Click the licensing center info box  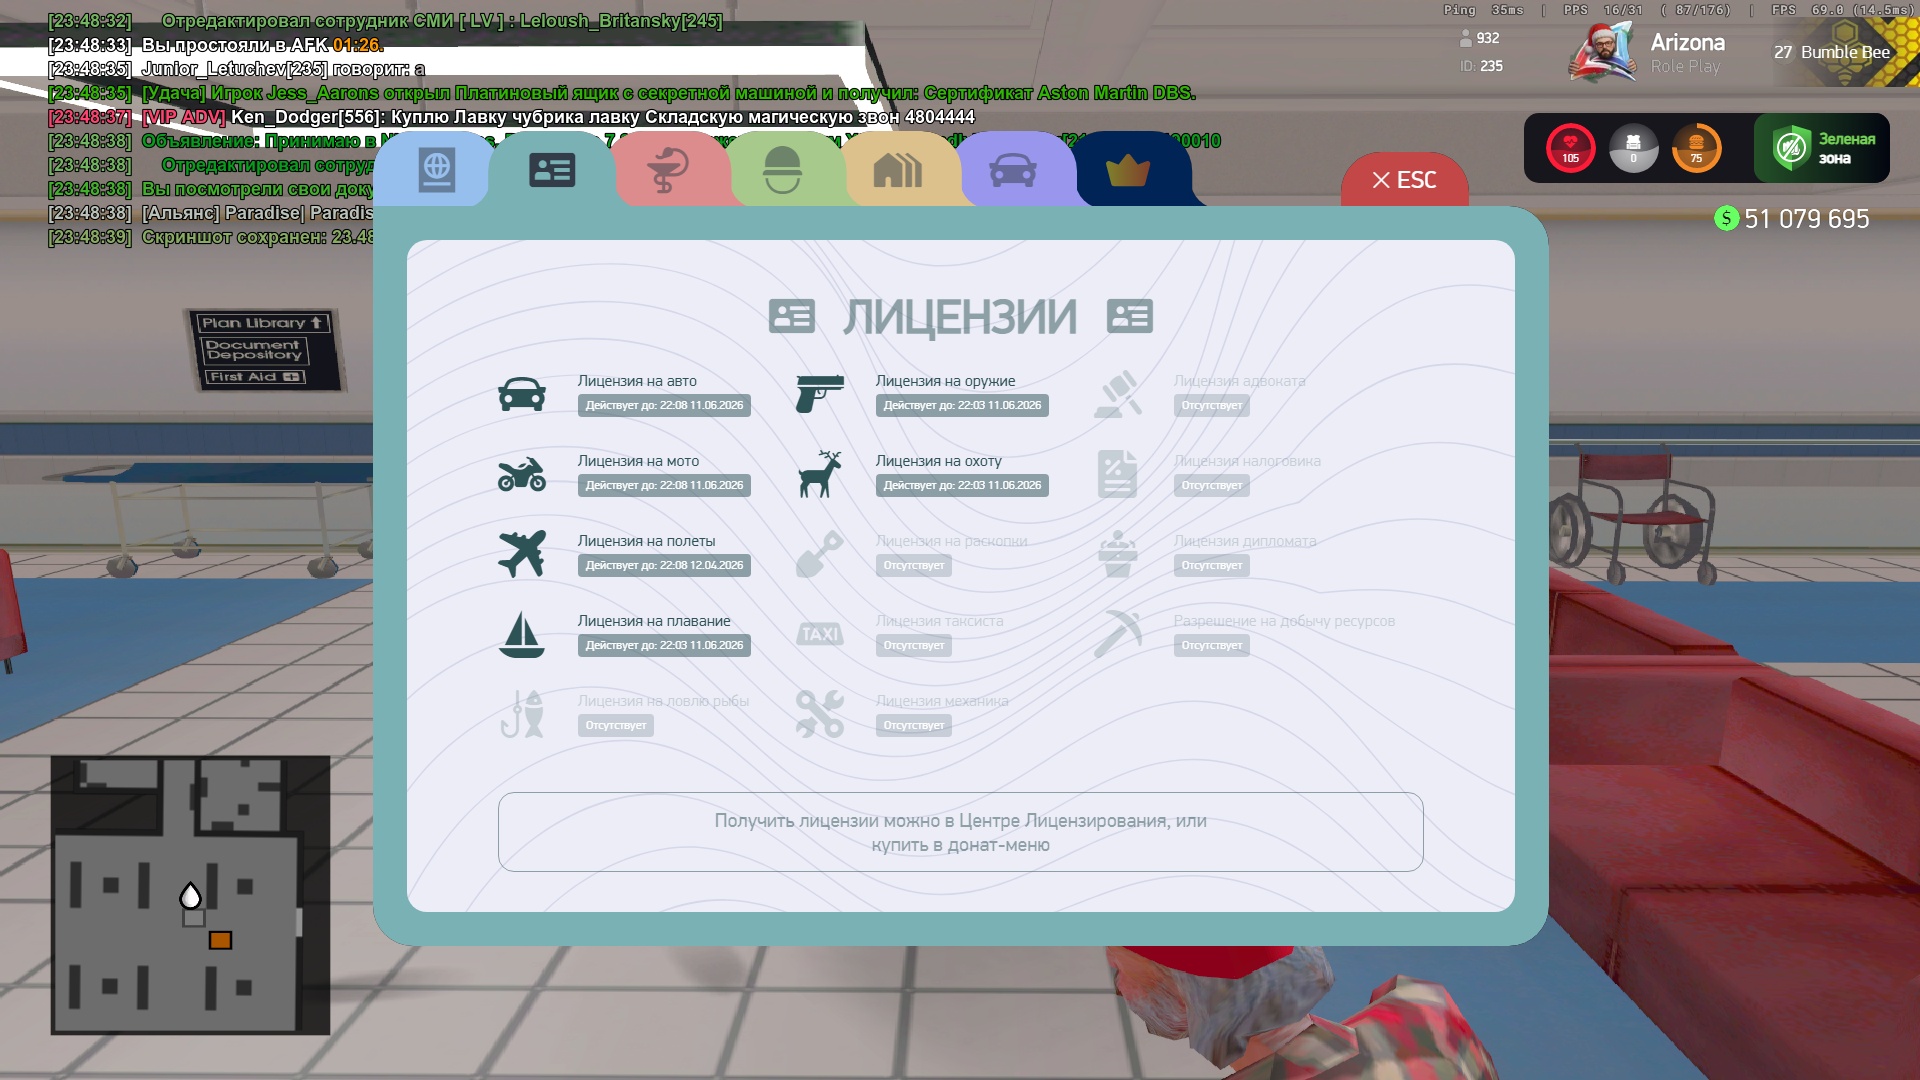960,832
